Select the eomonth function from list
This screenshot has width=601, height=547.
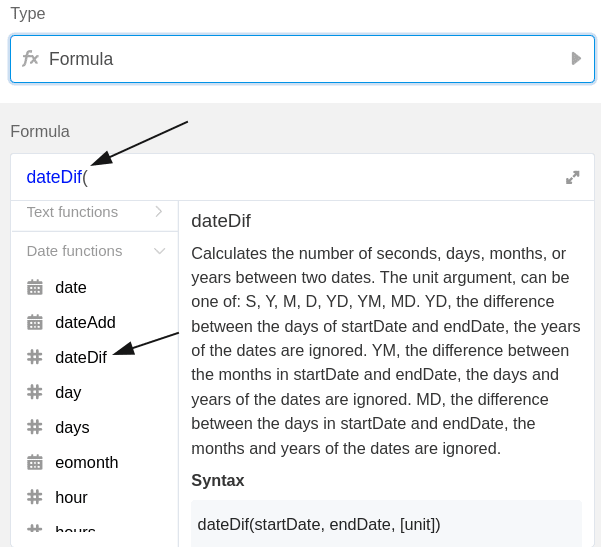coord(87,462)
